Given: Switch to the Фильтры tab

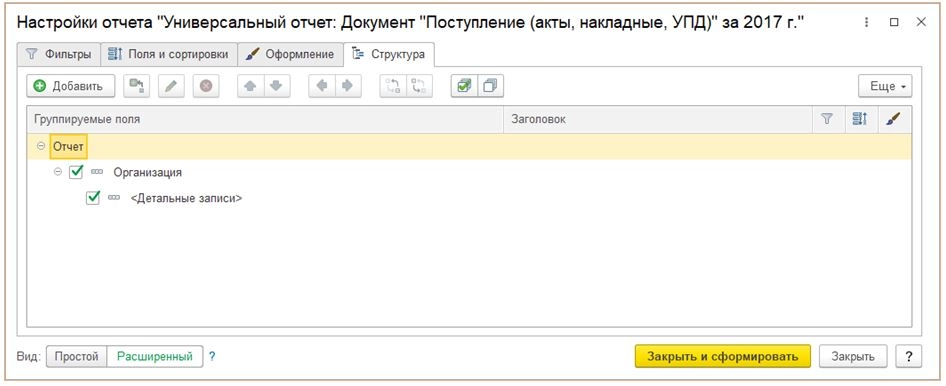Looking at the screenshot, I should [59, 54].
